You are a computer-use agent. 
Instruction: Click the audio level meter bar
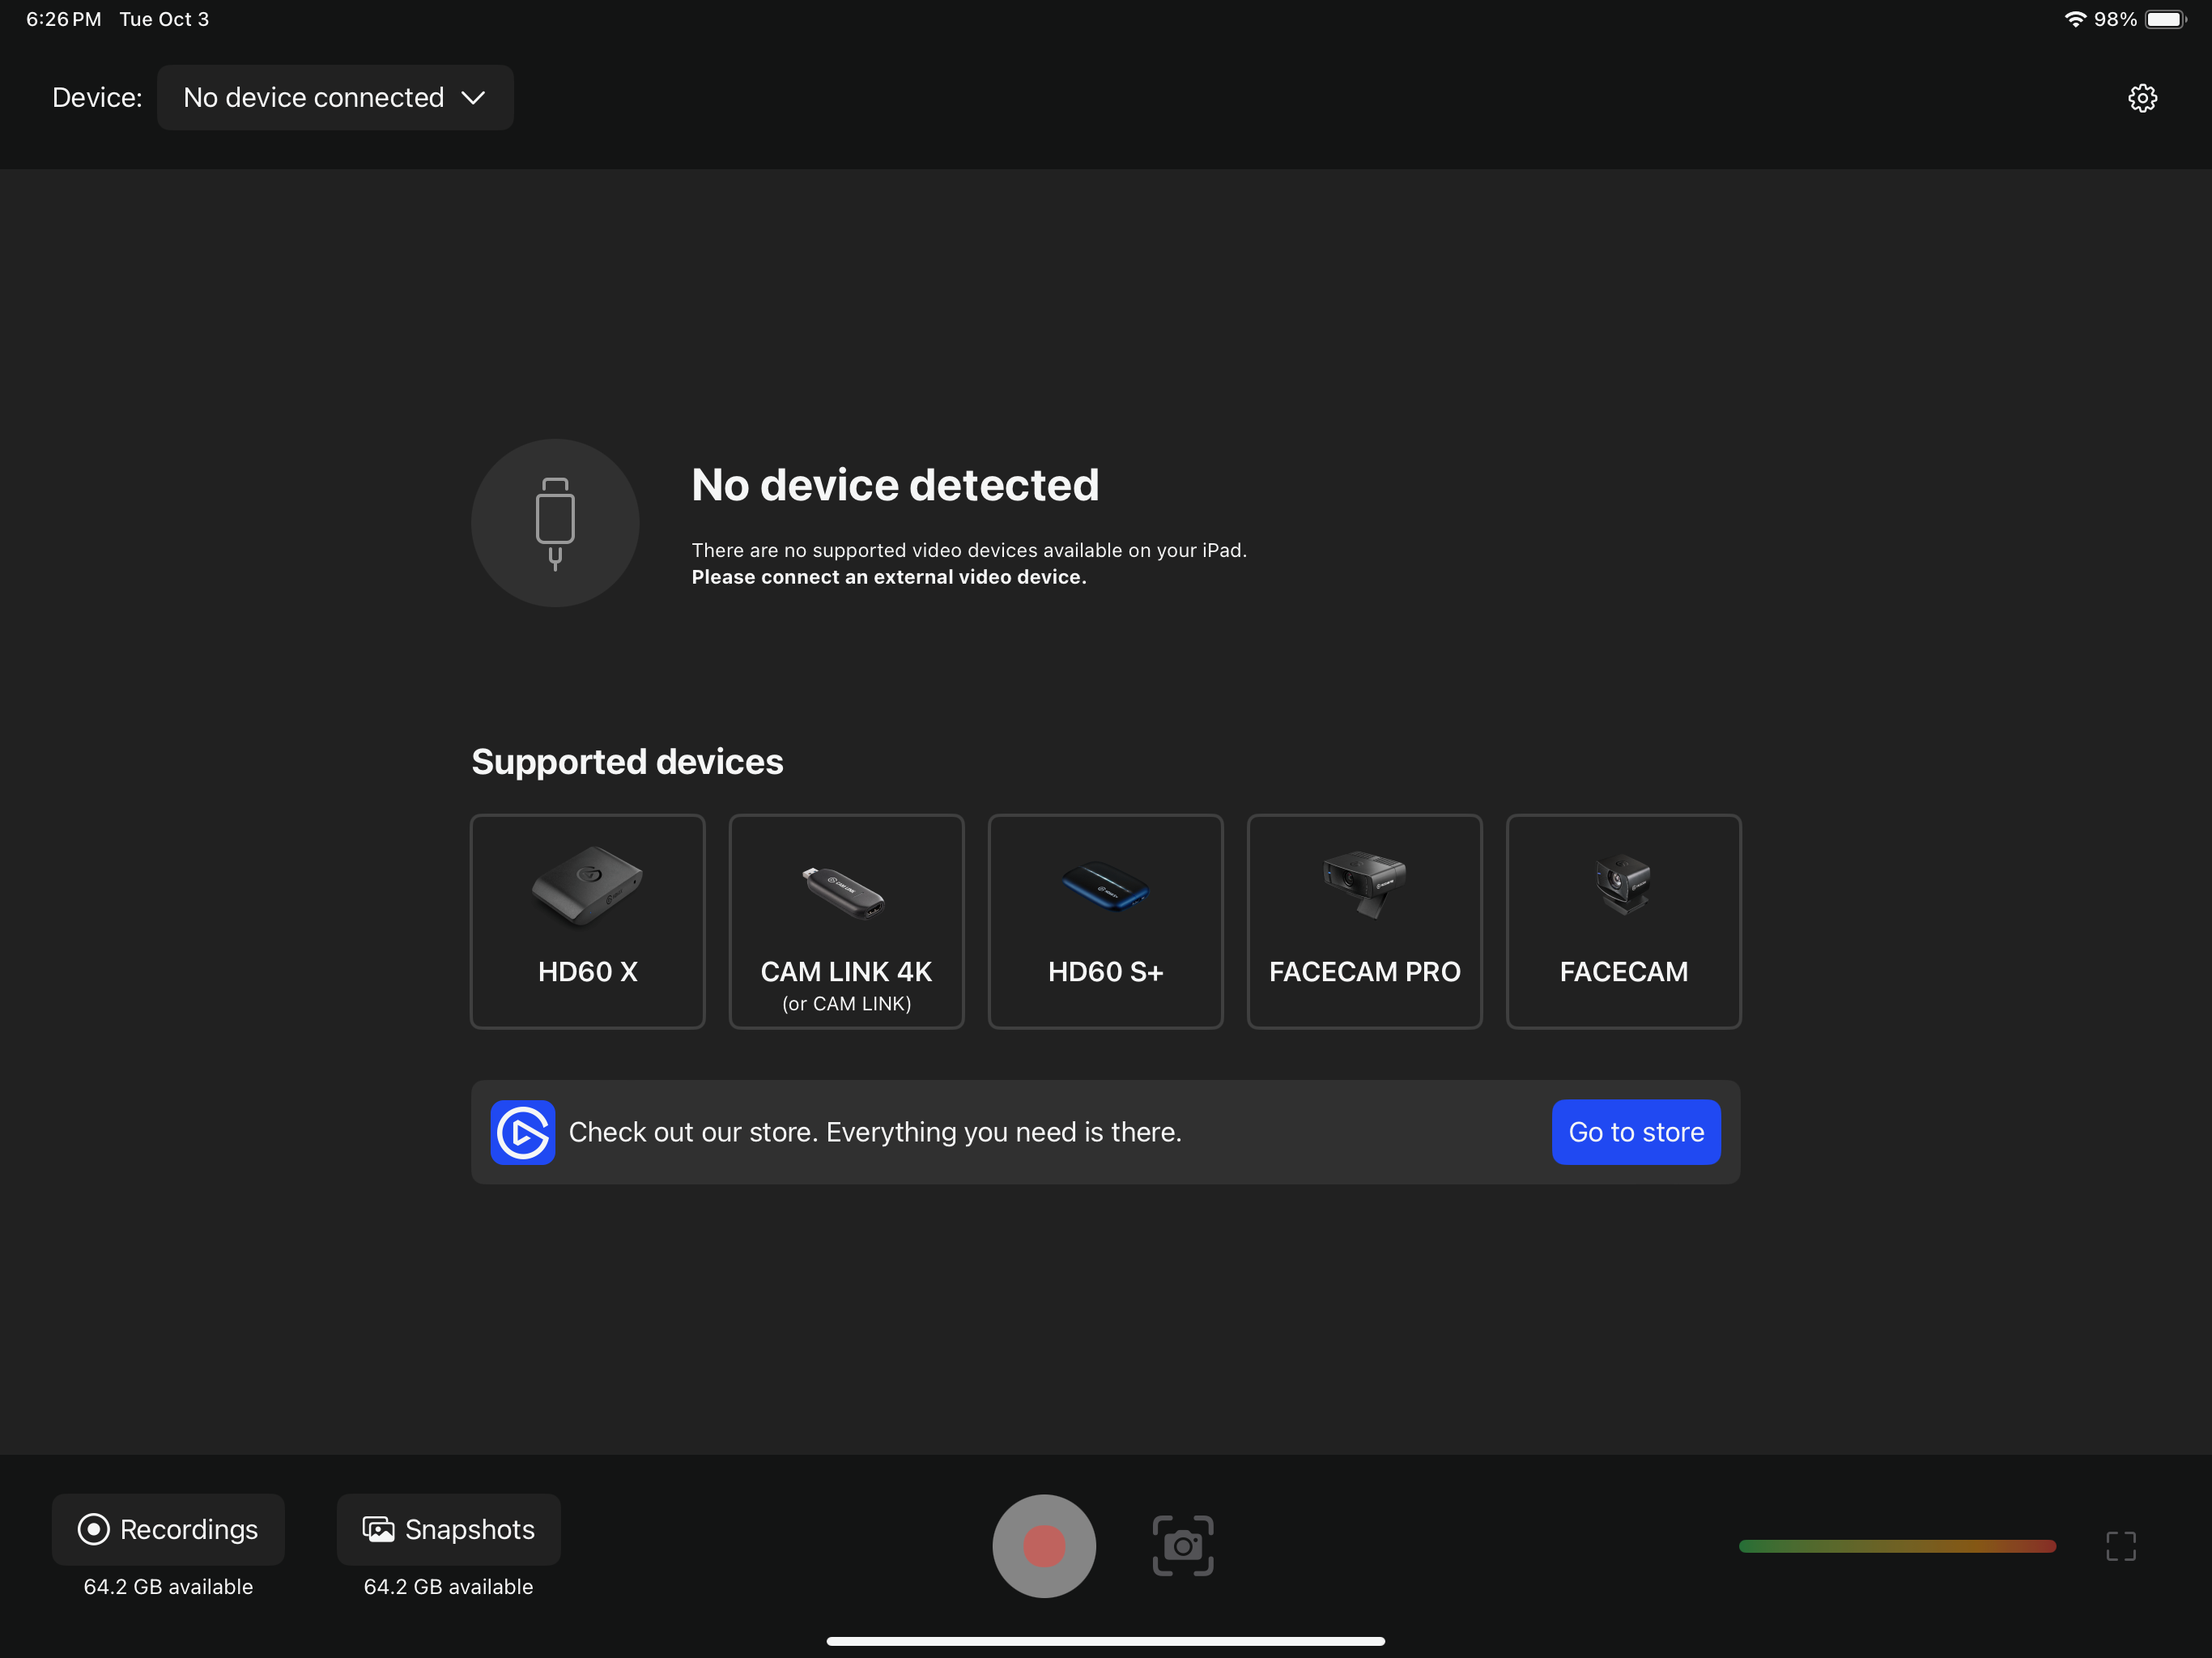click(x=1896, y=1546)
